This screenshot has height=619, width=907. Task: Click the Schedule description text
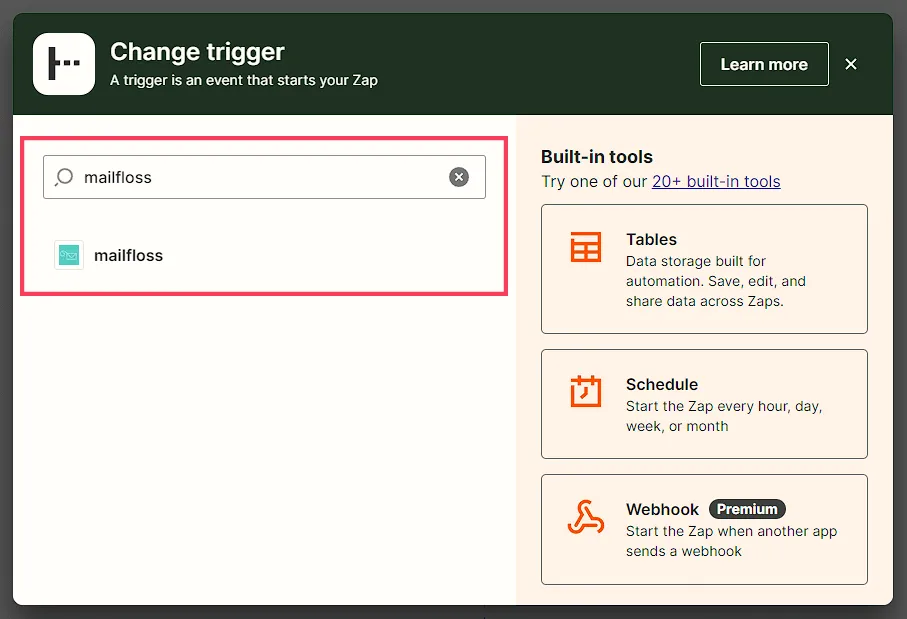(724, 417)
